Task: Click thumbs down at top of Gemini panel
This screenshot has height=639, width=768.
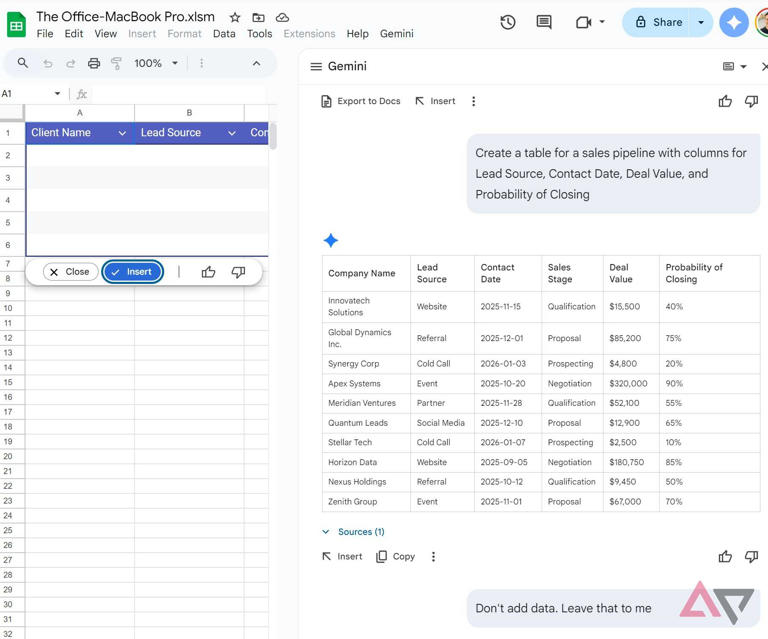Action: pyautogui.click(x=751, y=101)
